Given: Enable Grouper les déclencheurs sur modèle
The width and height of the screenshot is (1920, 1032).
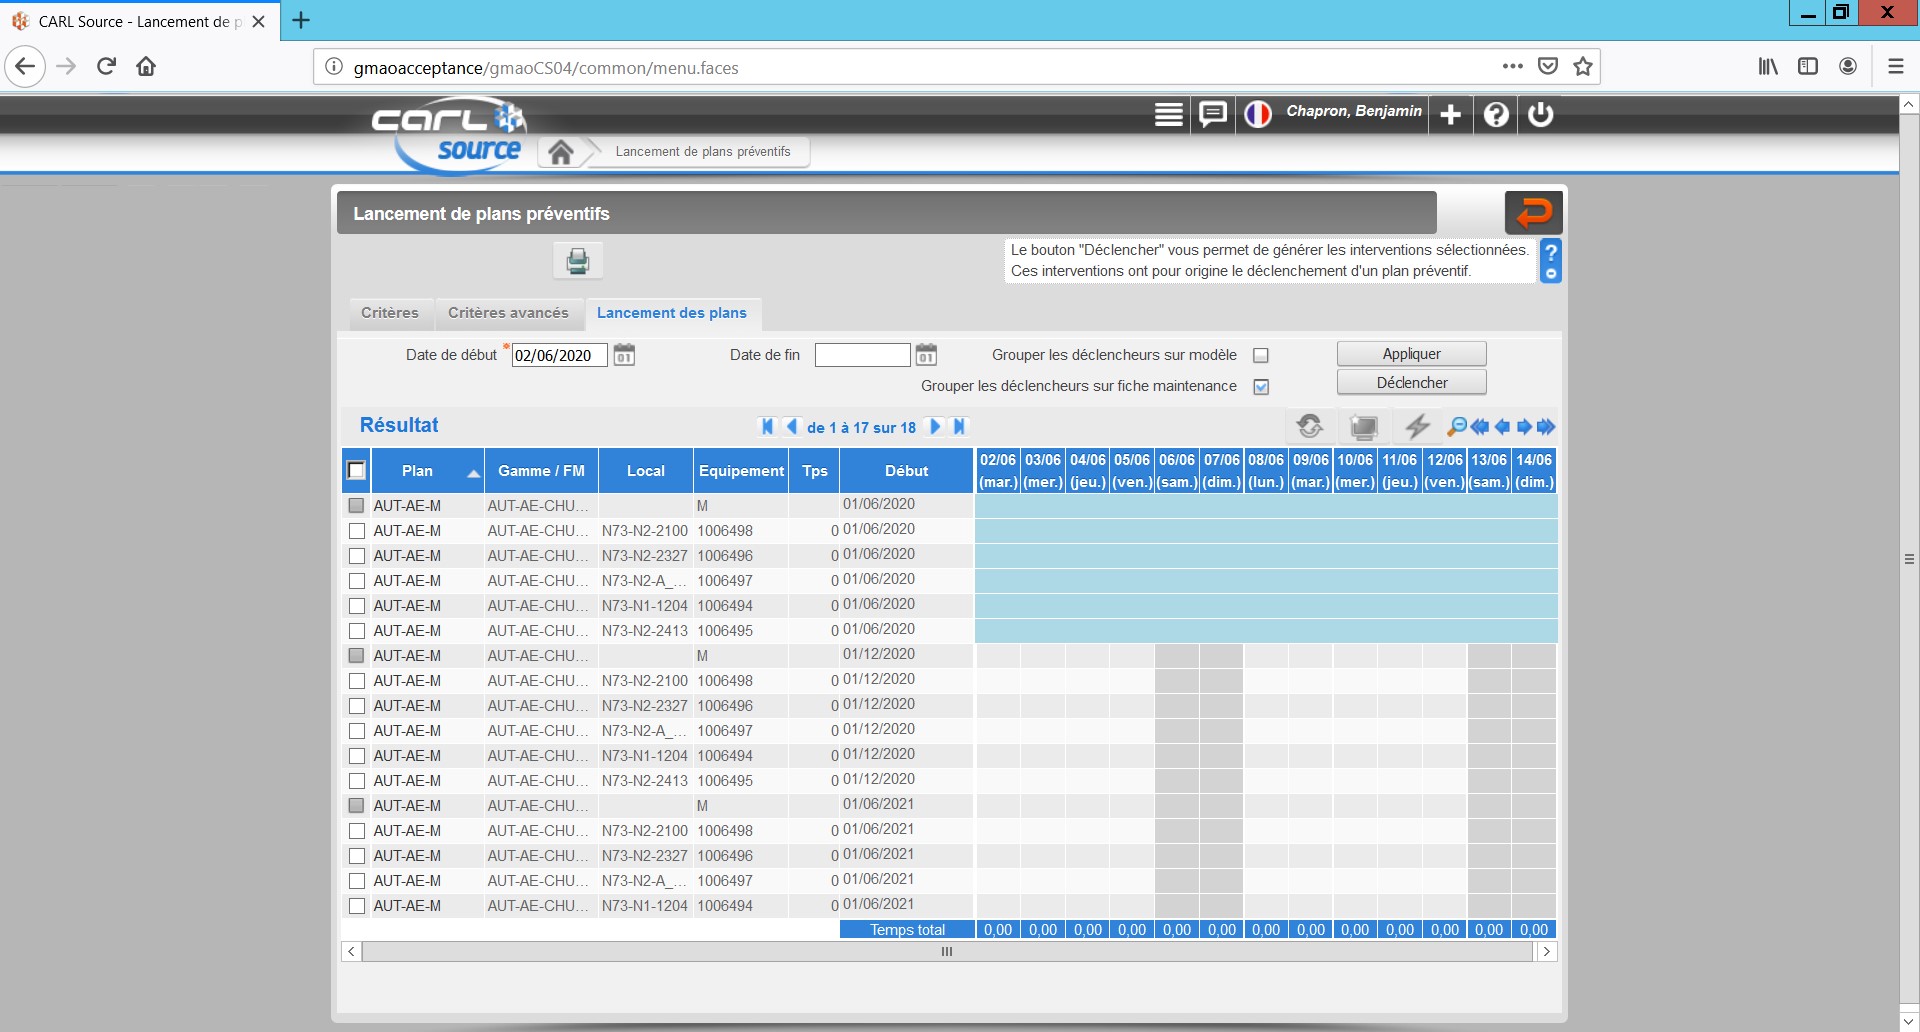Looking at the screenshot, I should (x=1261, y=356).
